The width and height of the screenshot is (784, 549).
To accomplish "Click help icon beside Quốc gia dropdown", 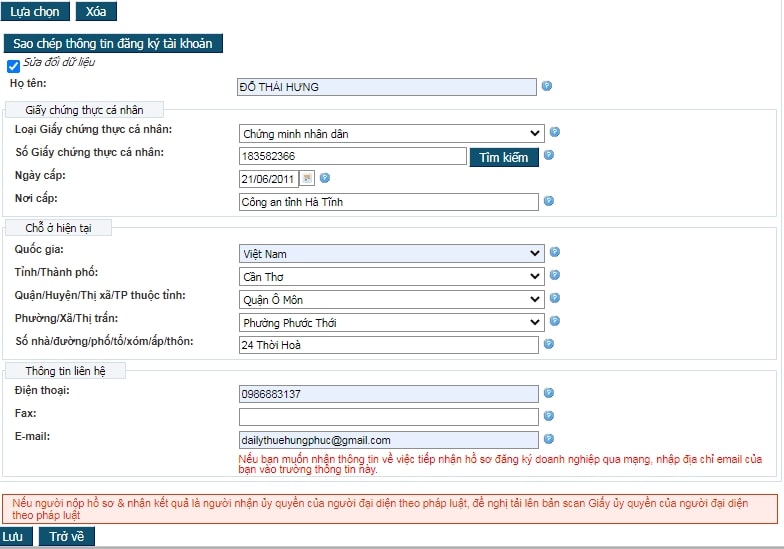I will (x=555, y=253).
